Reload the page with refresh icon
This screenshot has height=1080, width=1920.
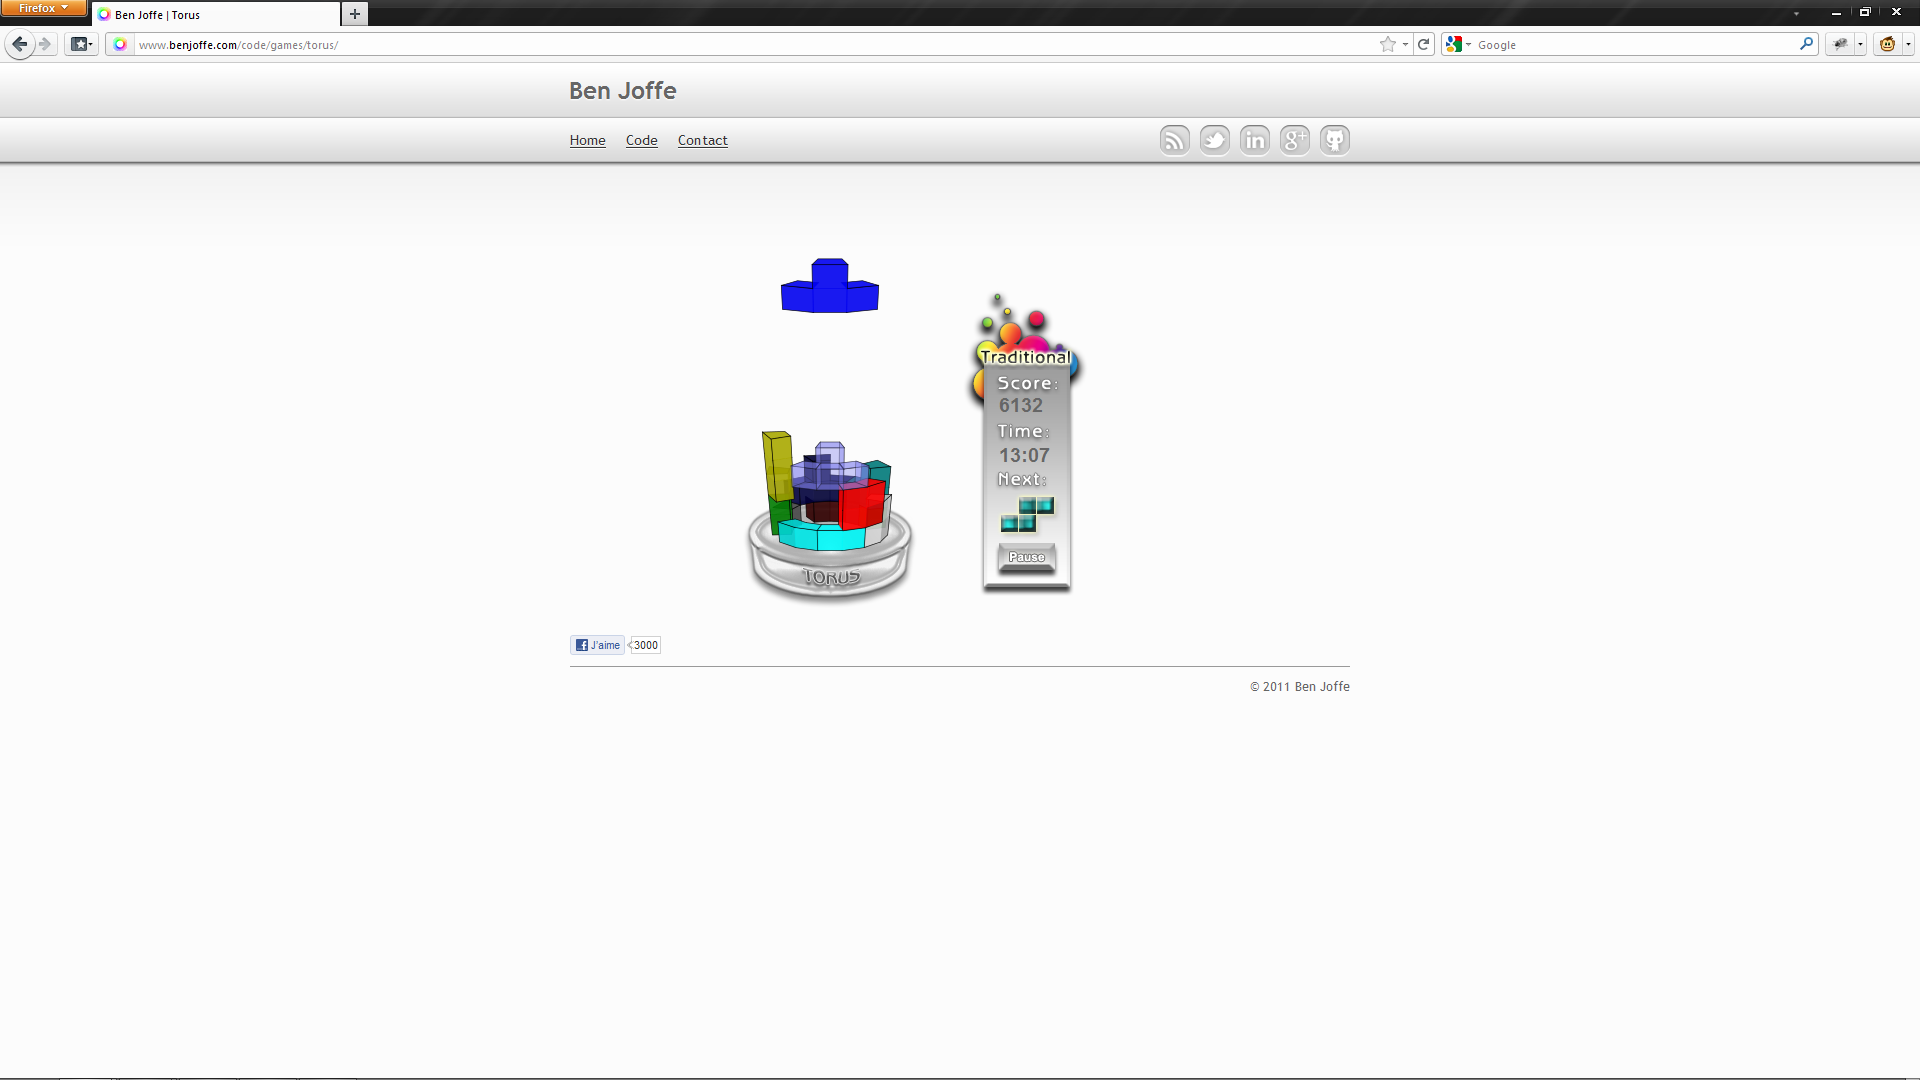tap(1424, 44)
